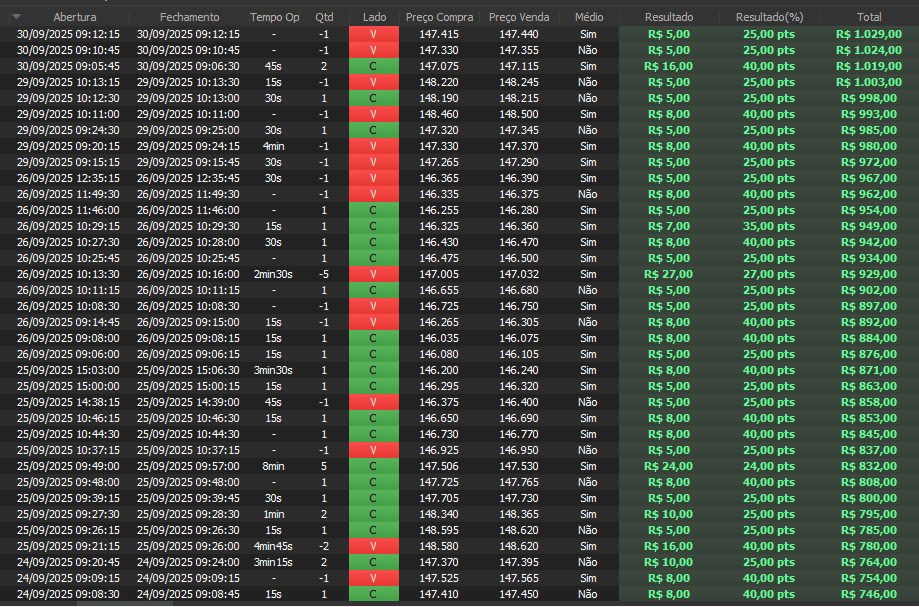Click the Tempo Op column header
This screenshot has width=919, height=607.
(x=274, y=17)
